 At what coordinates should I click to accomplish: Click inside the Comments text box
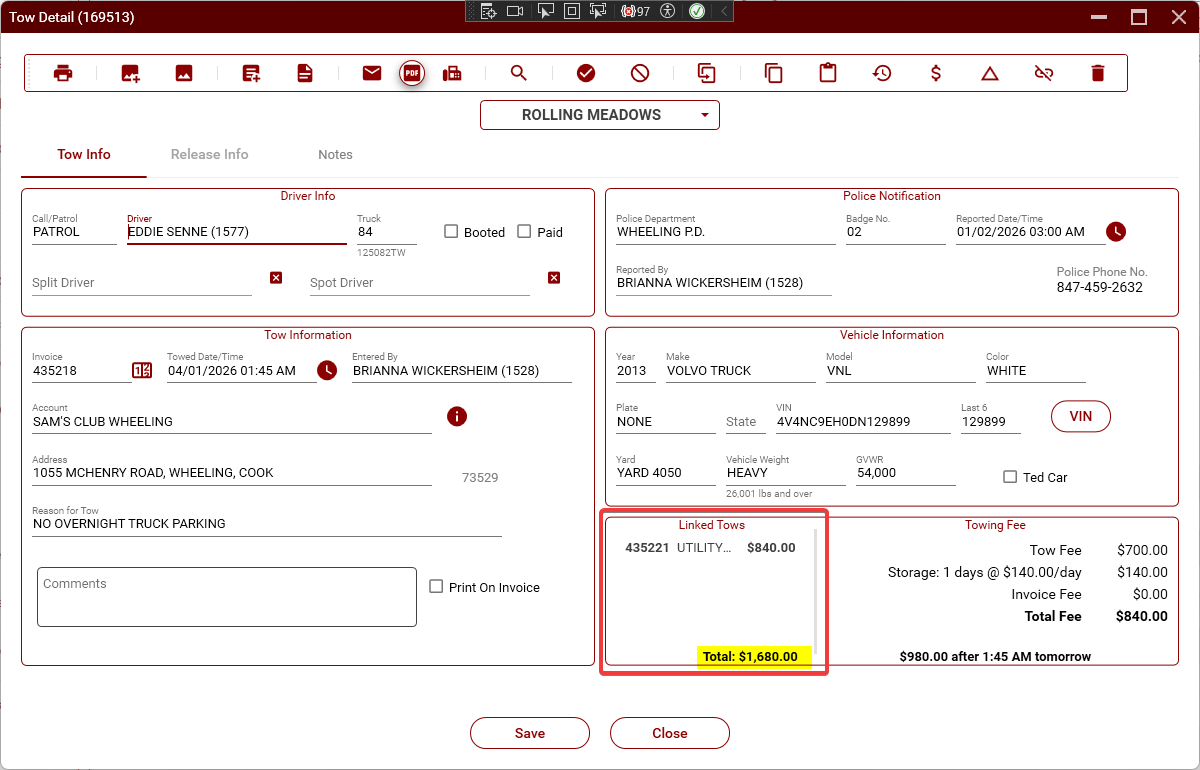[226, 597]
